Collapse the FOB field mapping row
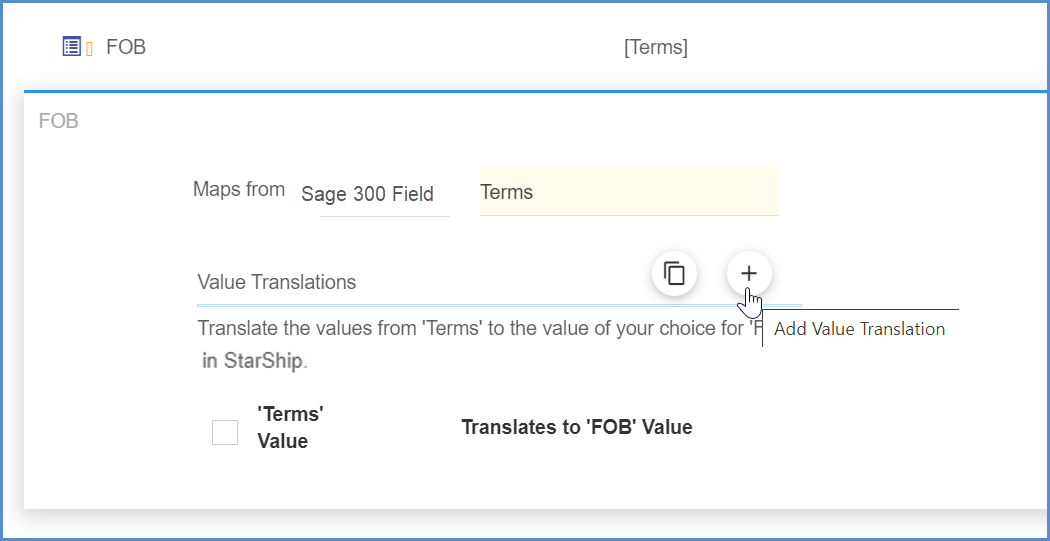 click(x=126, y=46)
